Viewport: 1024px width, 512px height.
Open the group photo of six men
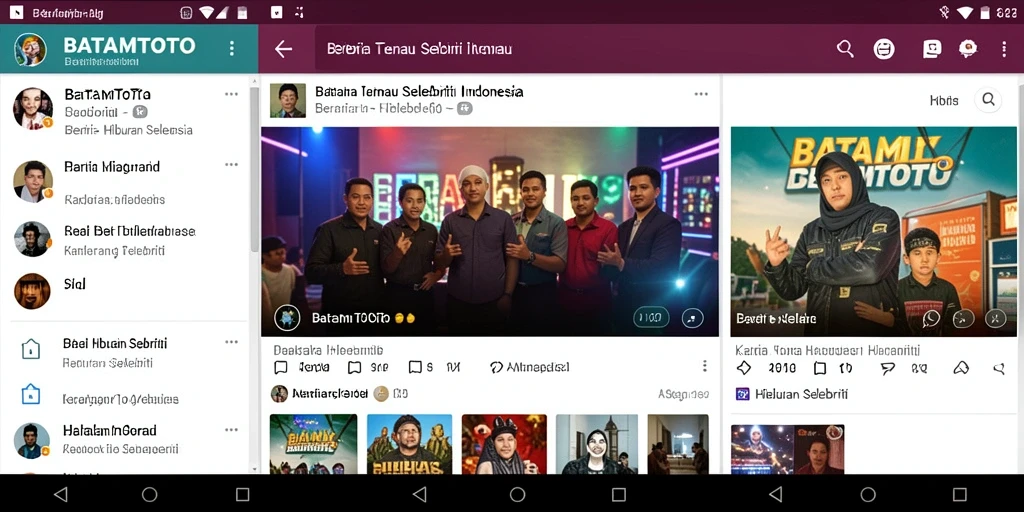tap(490, 231)
